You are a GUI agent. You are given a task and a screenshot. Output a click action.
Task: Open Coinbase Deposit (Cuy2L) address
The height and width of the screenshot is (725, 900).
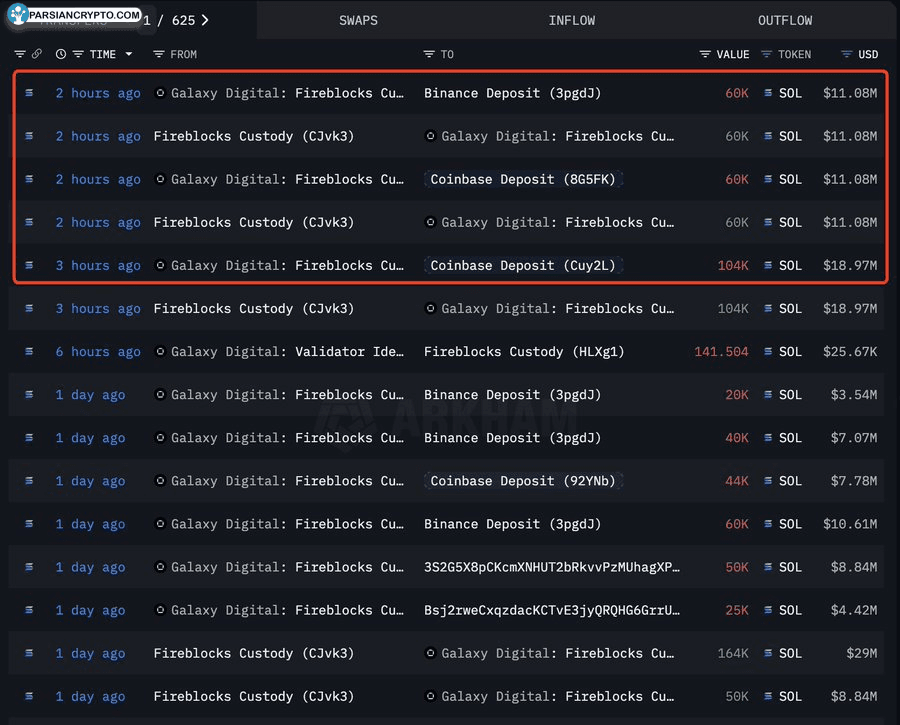click(x=521, y=266)
